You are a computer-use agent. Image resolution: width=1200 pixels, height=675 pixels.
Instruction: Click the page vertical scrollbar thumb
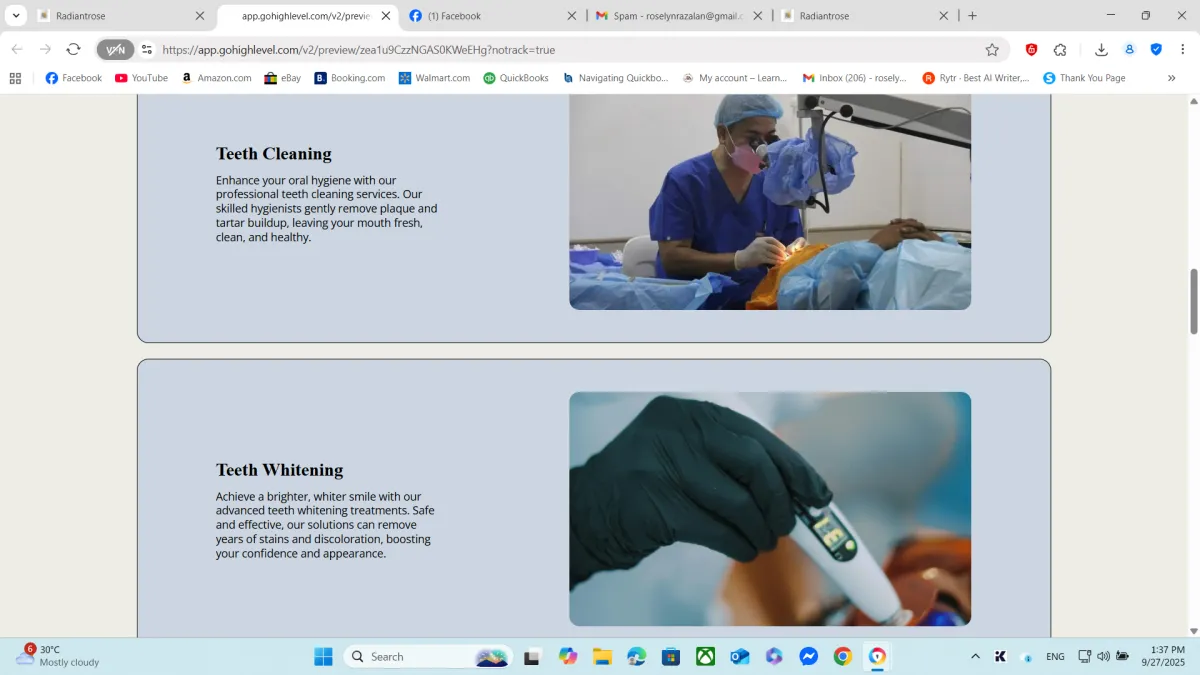(x=1193, y=301)
